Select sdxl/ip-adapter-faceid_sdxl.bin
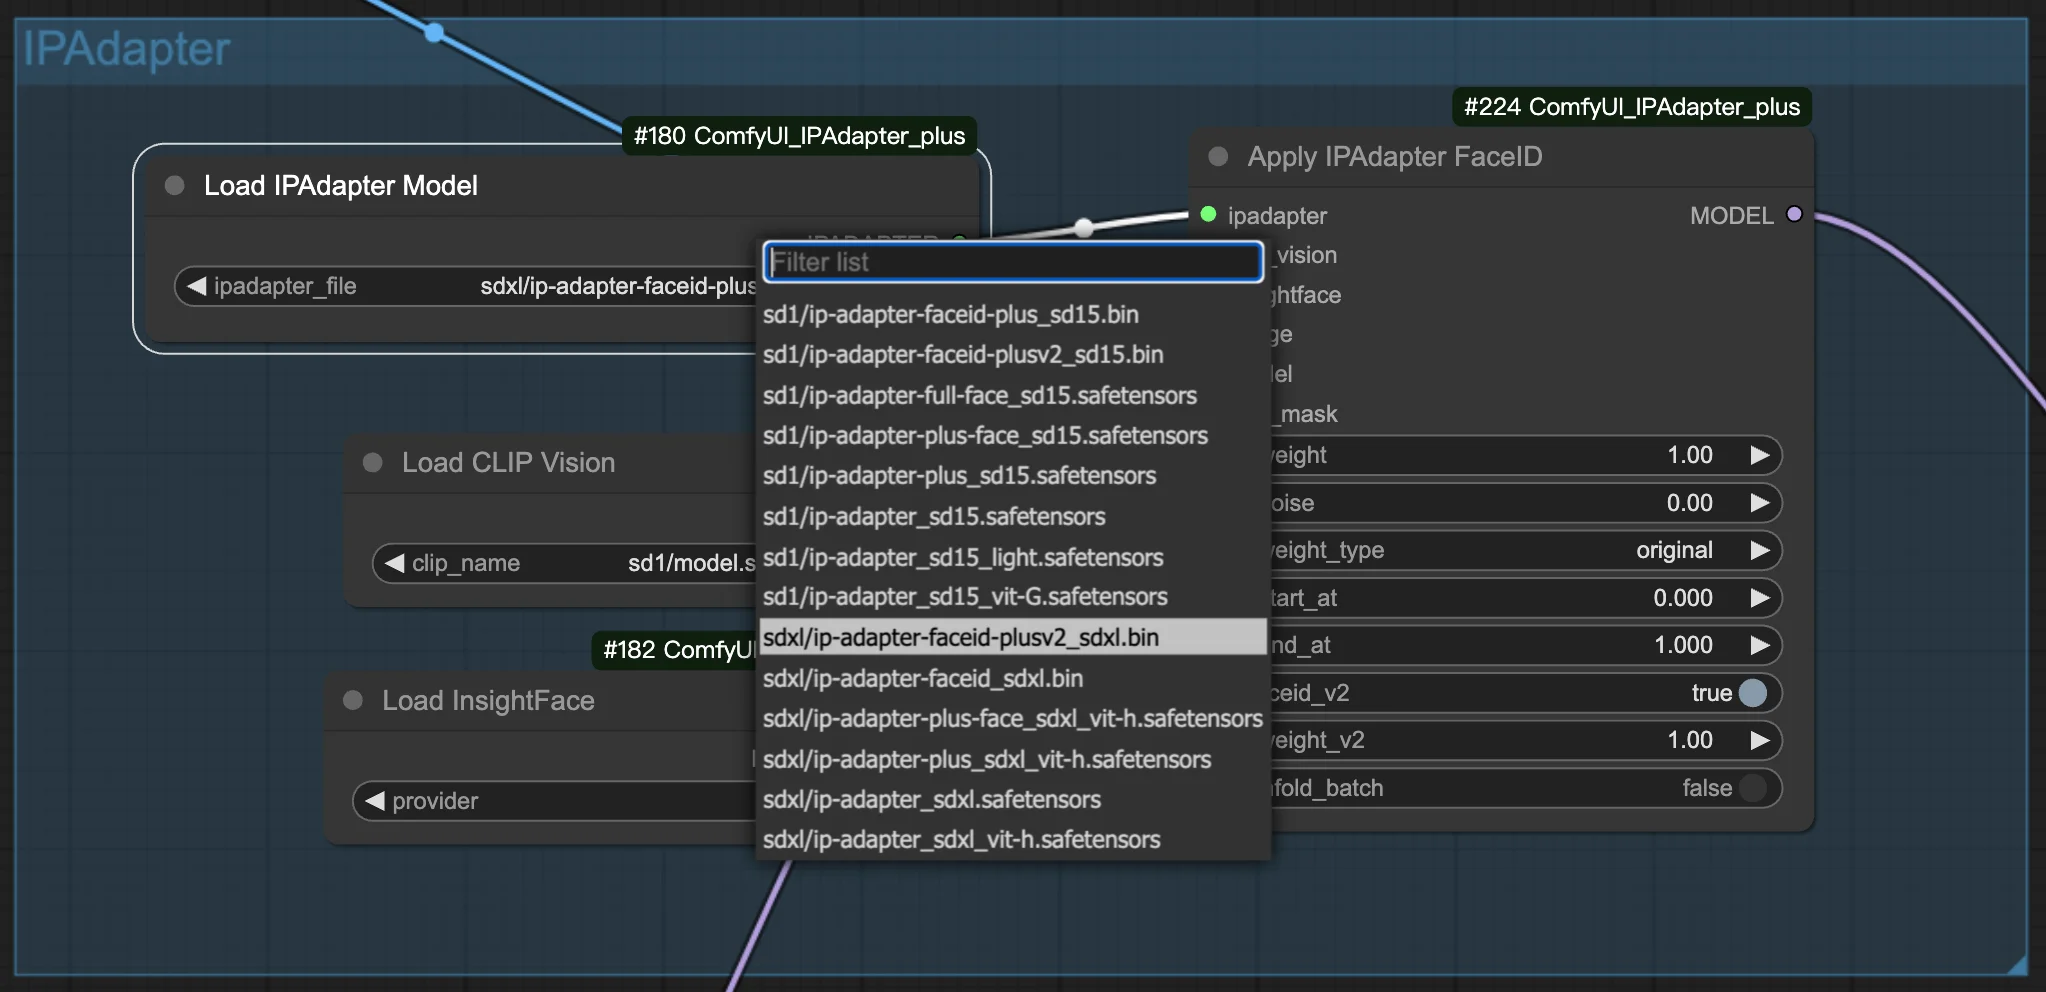Screen dimensions: 2046x992 (x=1013, y=678)
